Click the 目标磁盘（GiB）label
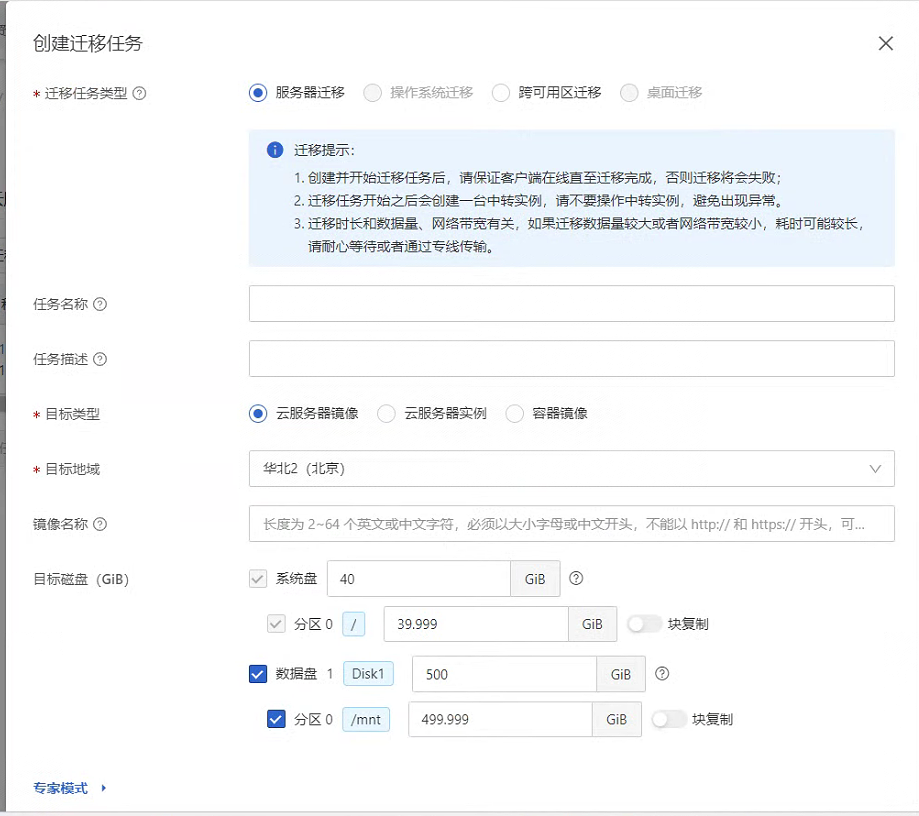This screenshot has width=919, height=816. [x=81, y=579]
